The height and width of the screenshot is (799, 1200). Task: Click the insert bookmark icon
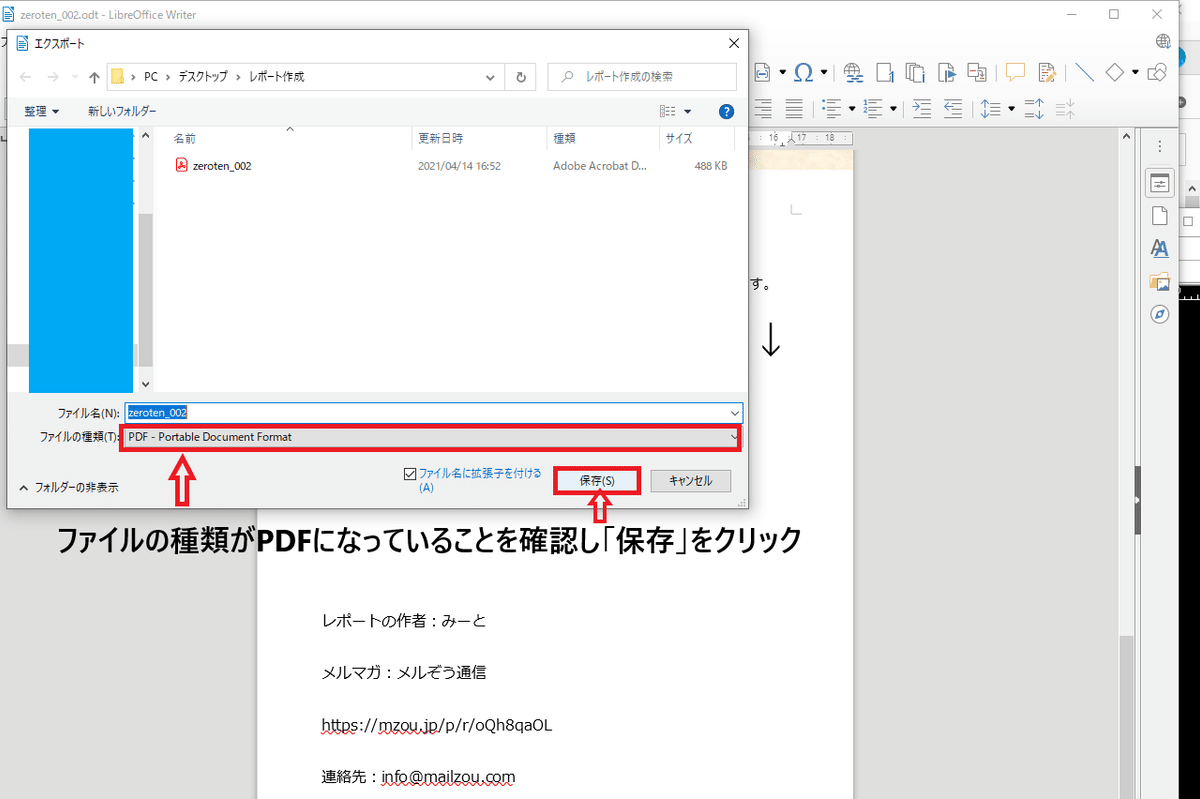tap(946, 72)
